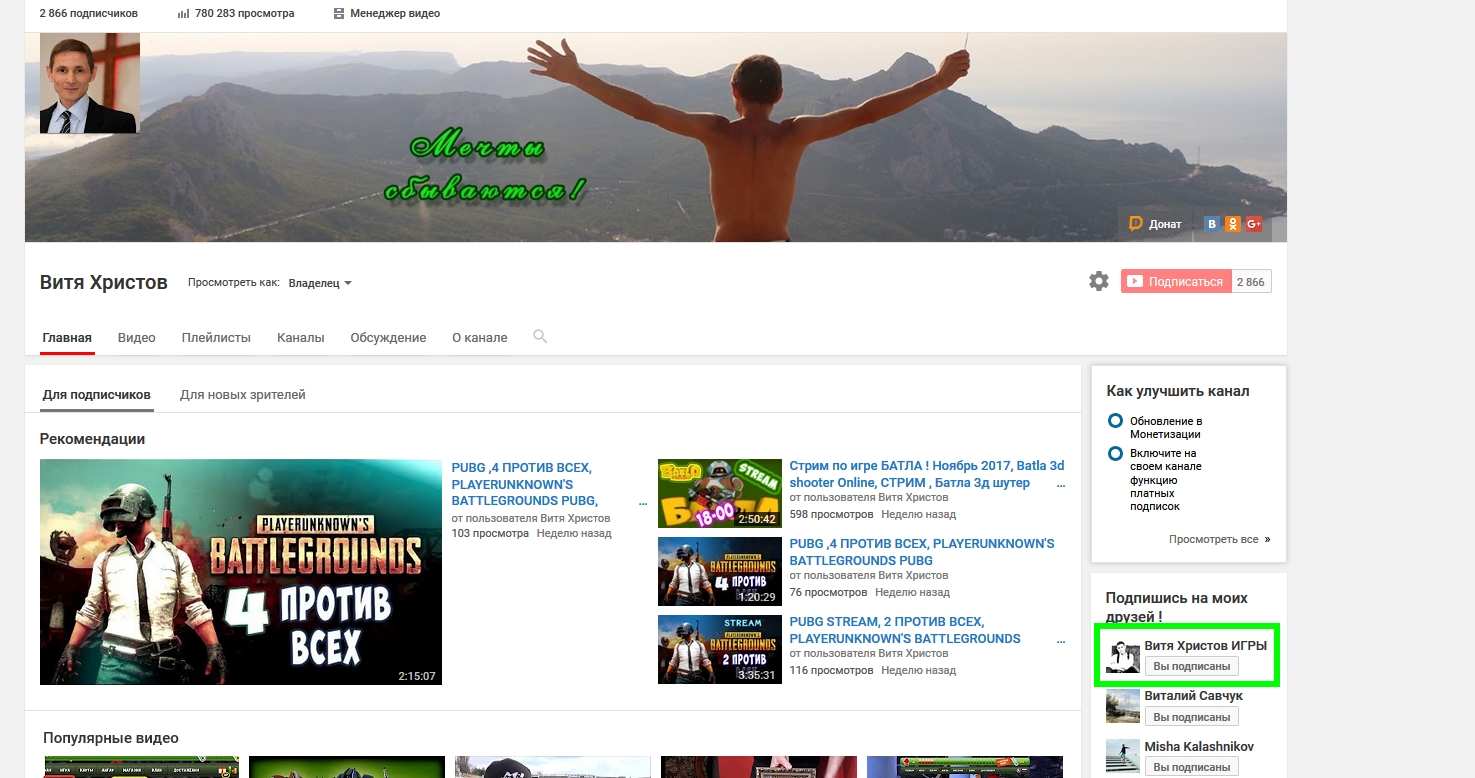Open the VK social link icon on banner
The image size is (1475, 778).
[1212, 224]
